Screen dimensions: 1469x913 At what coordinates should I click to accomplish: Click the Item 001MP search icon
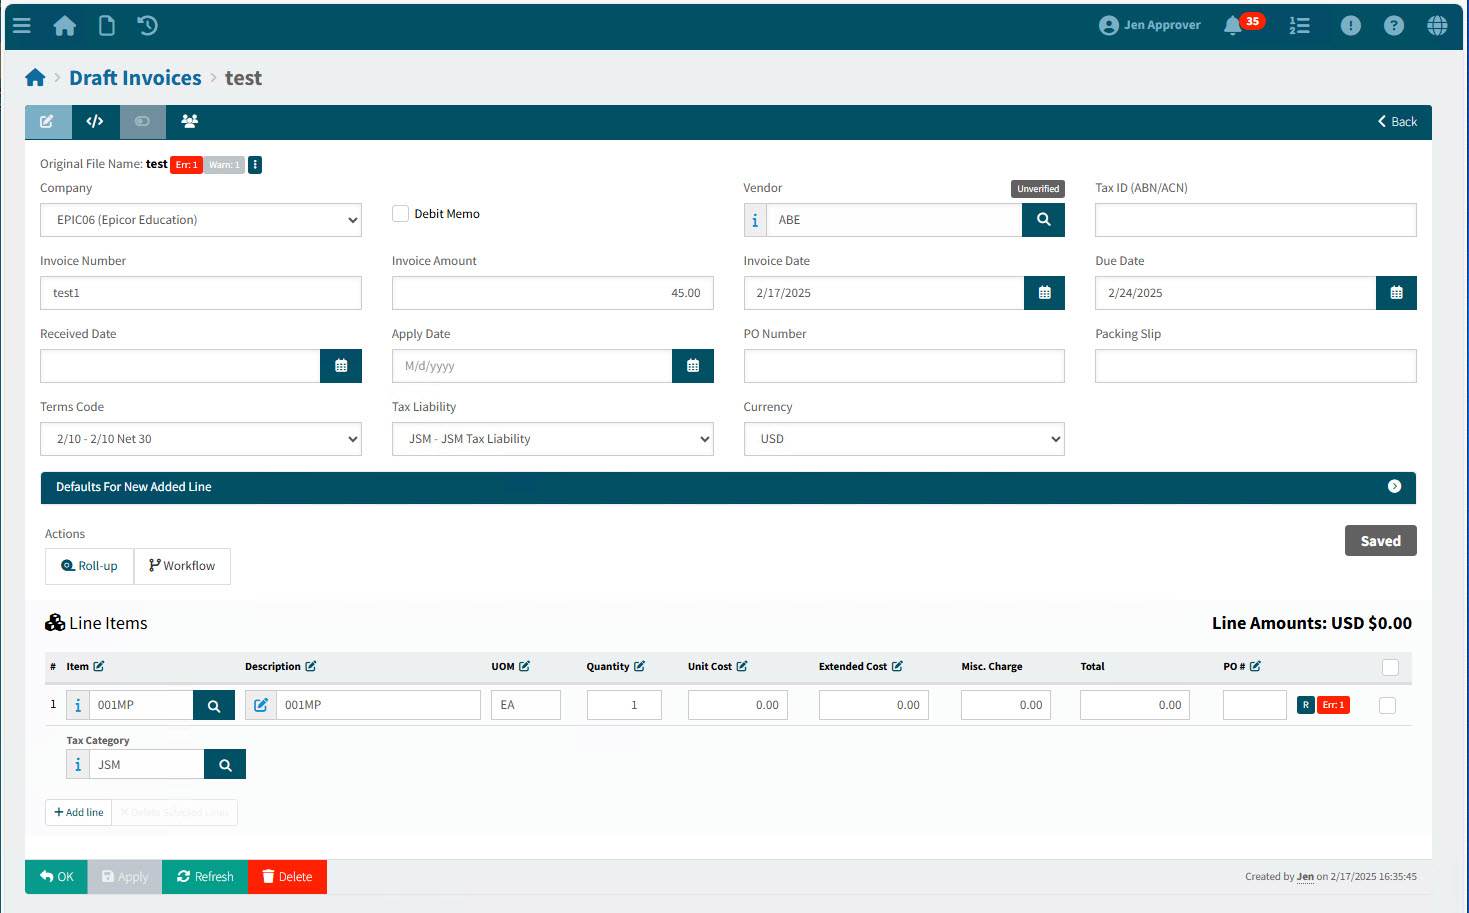(x=214, y=706)
